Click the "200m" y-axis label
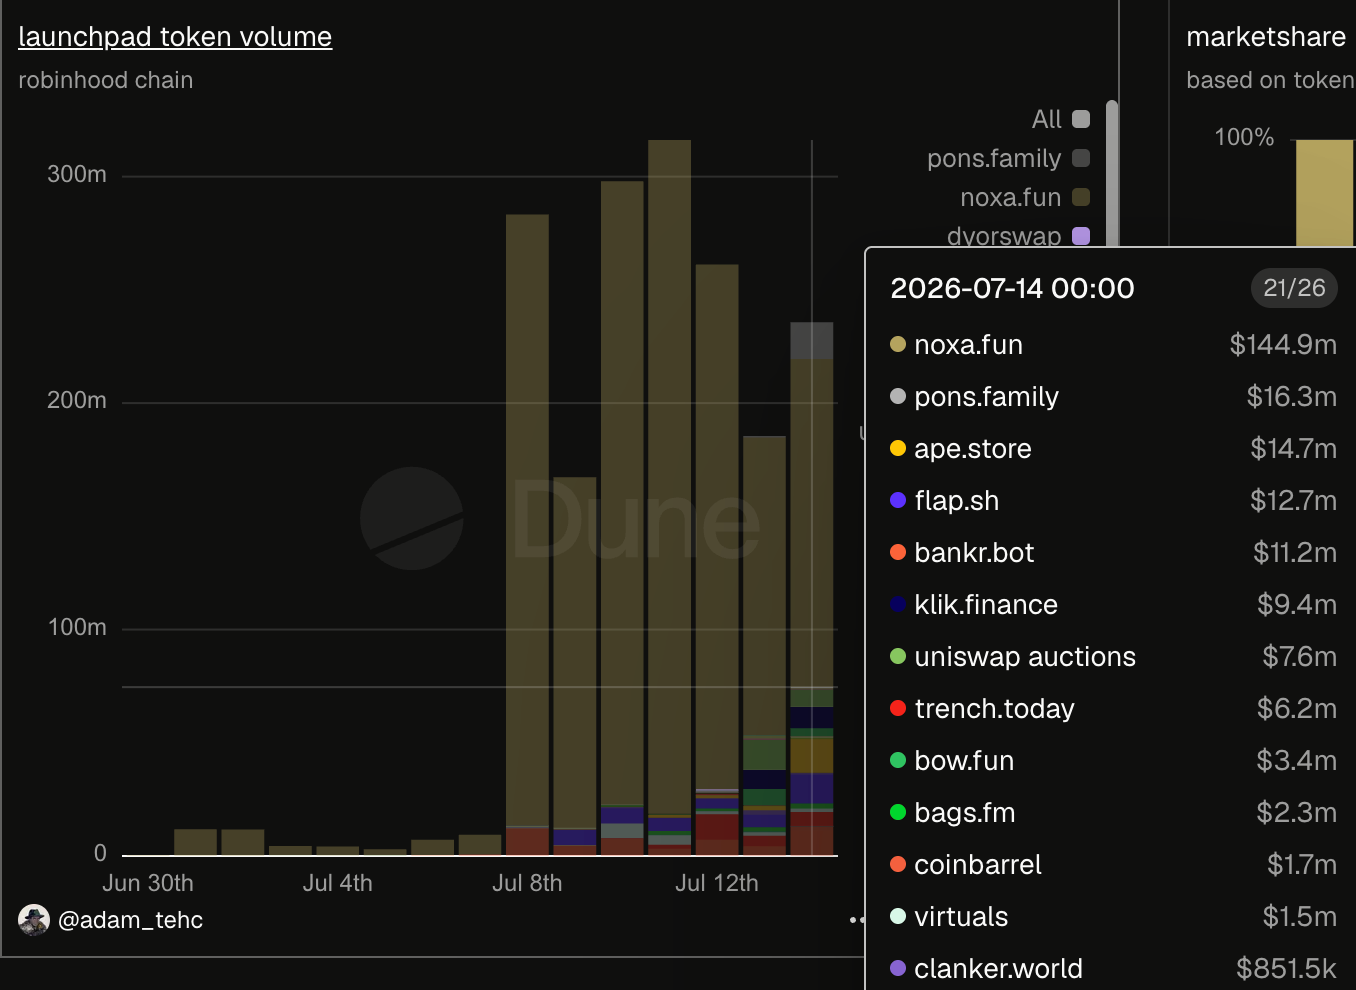The height and width of the screenshot is (990, 1356). pos(77,401)
